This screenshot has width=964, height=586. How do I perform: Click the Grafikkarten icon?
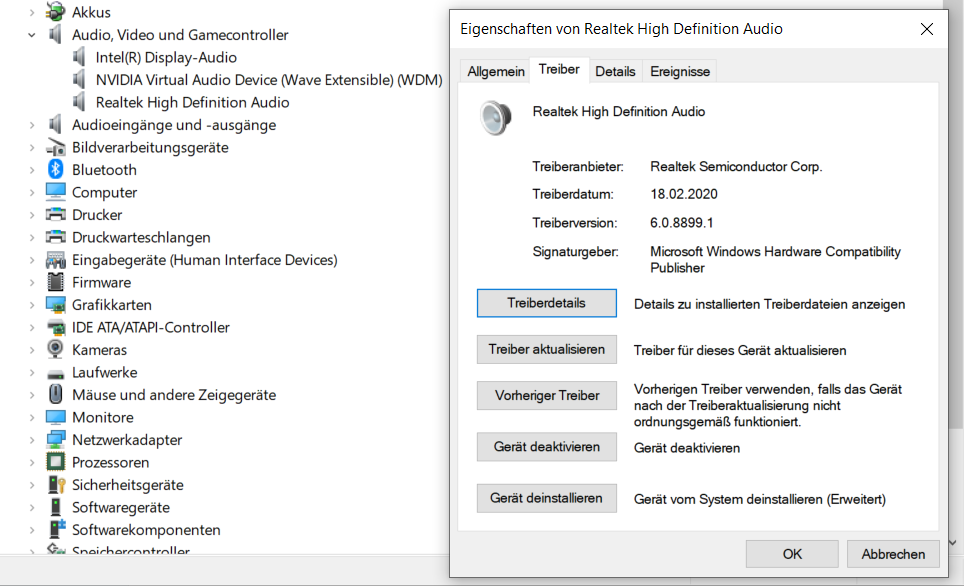55,304
